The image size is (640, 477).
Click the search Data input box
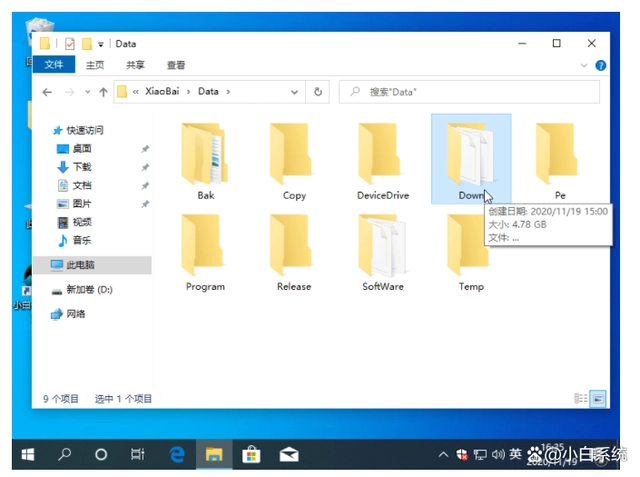[x=469, y=92]
